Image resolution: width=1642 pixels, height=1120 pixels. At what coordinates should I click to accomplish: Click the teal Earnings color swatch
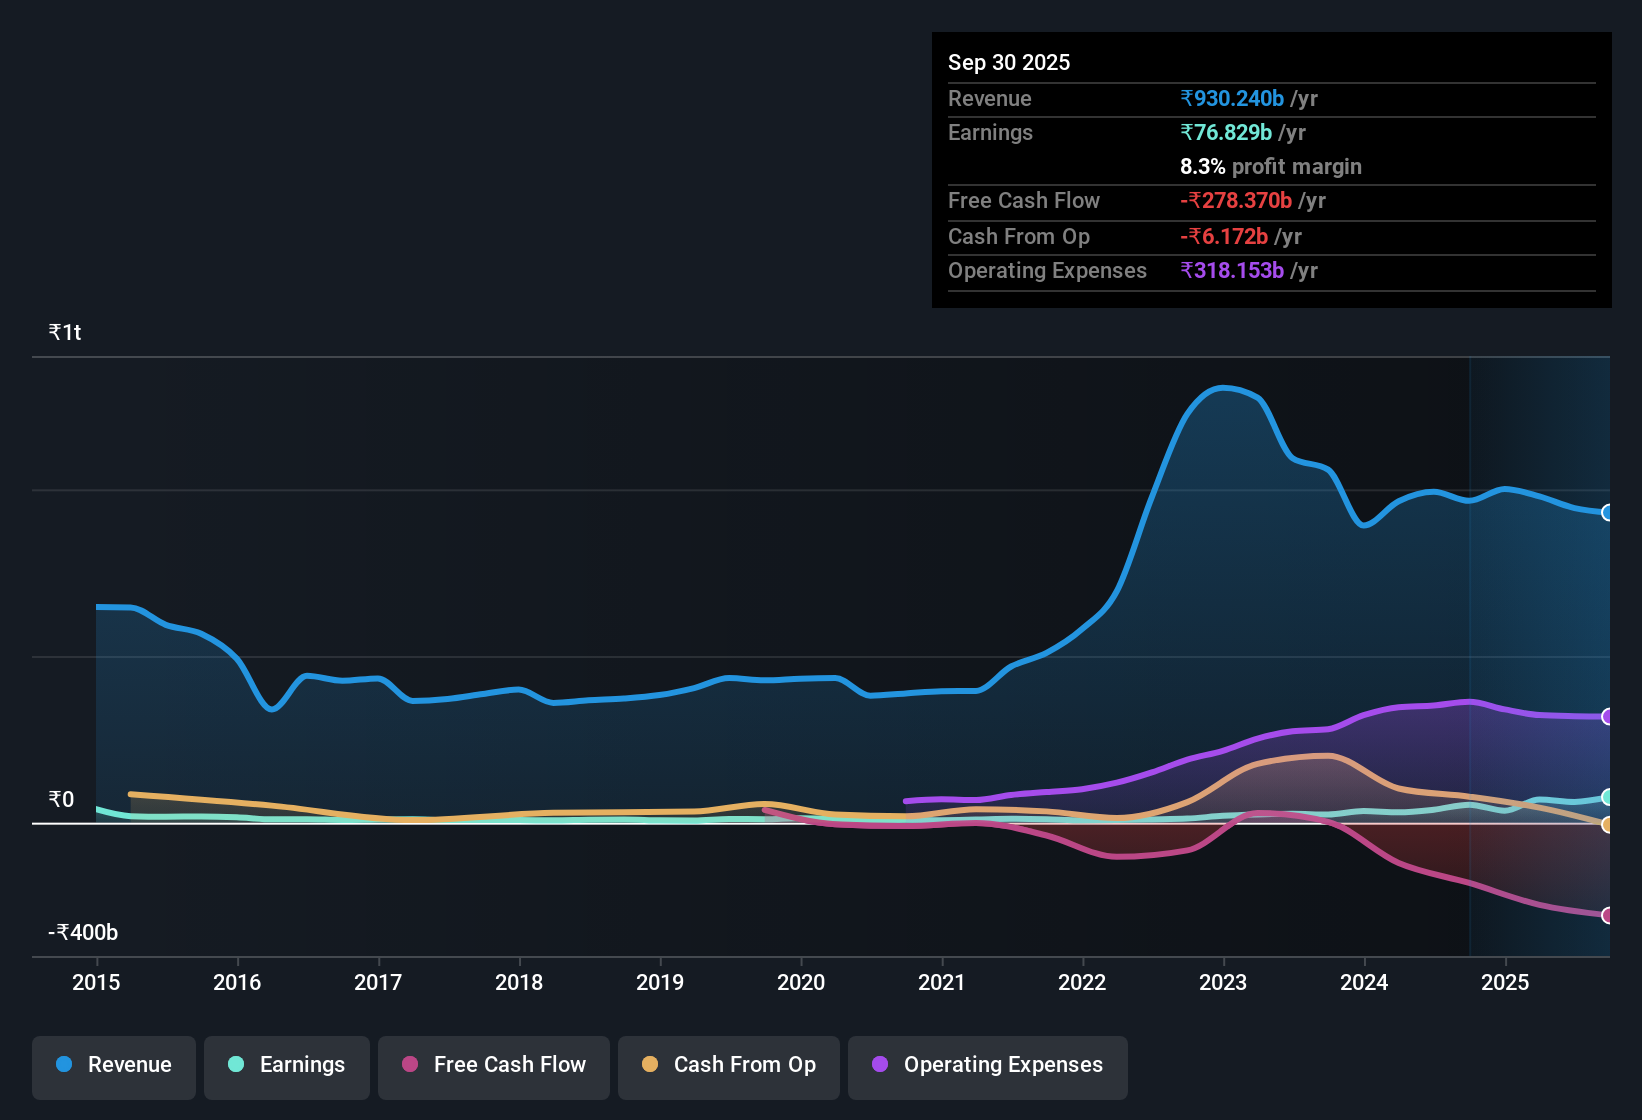[x=236, y=1065]
